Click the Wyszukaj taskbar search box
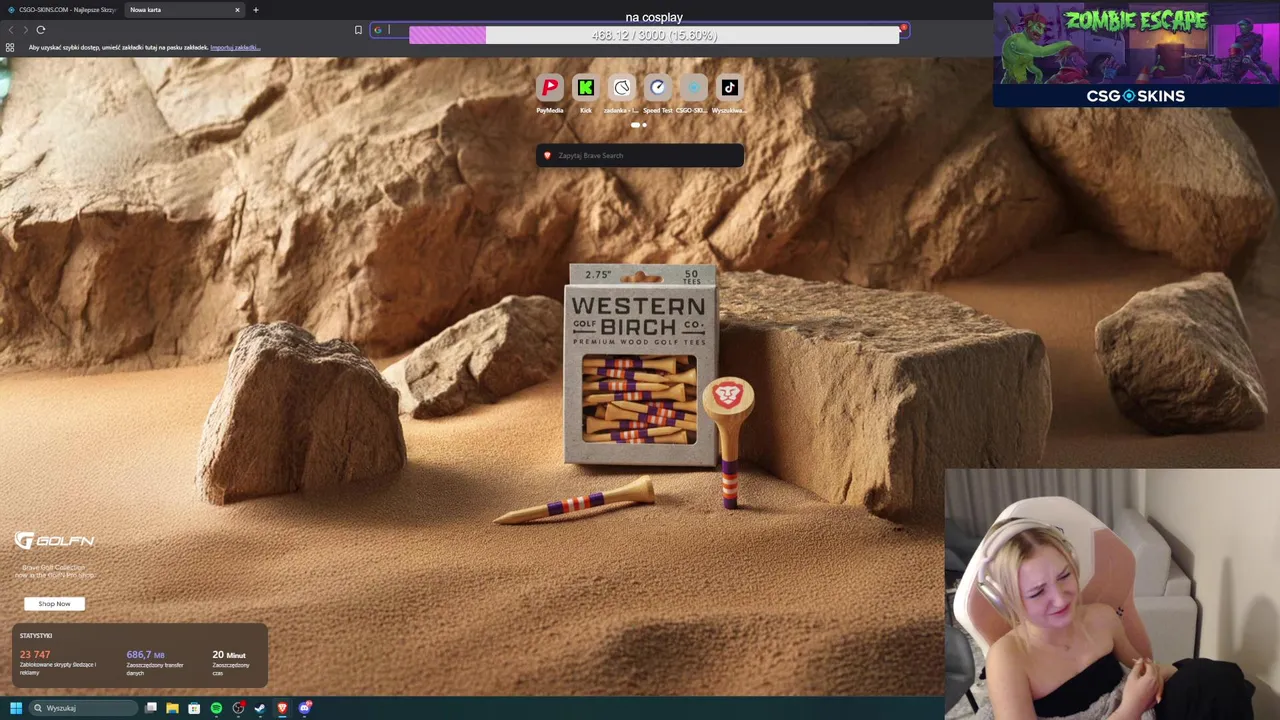1280x720 pixels. coord(83,708)
